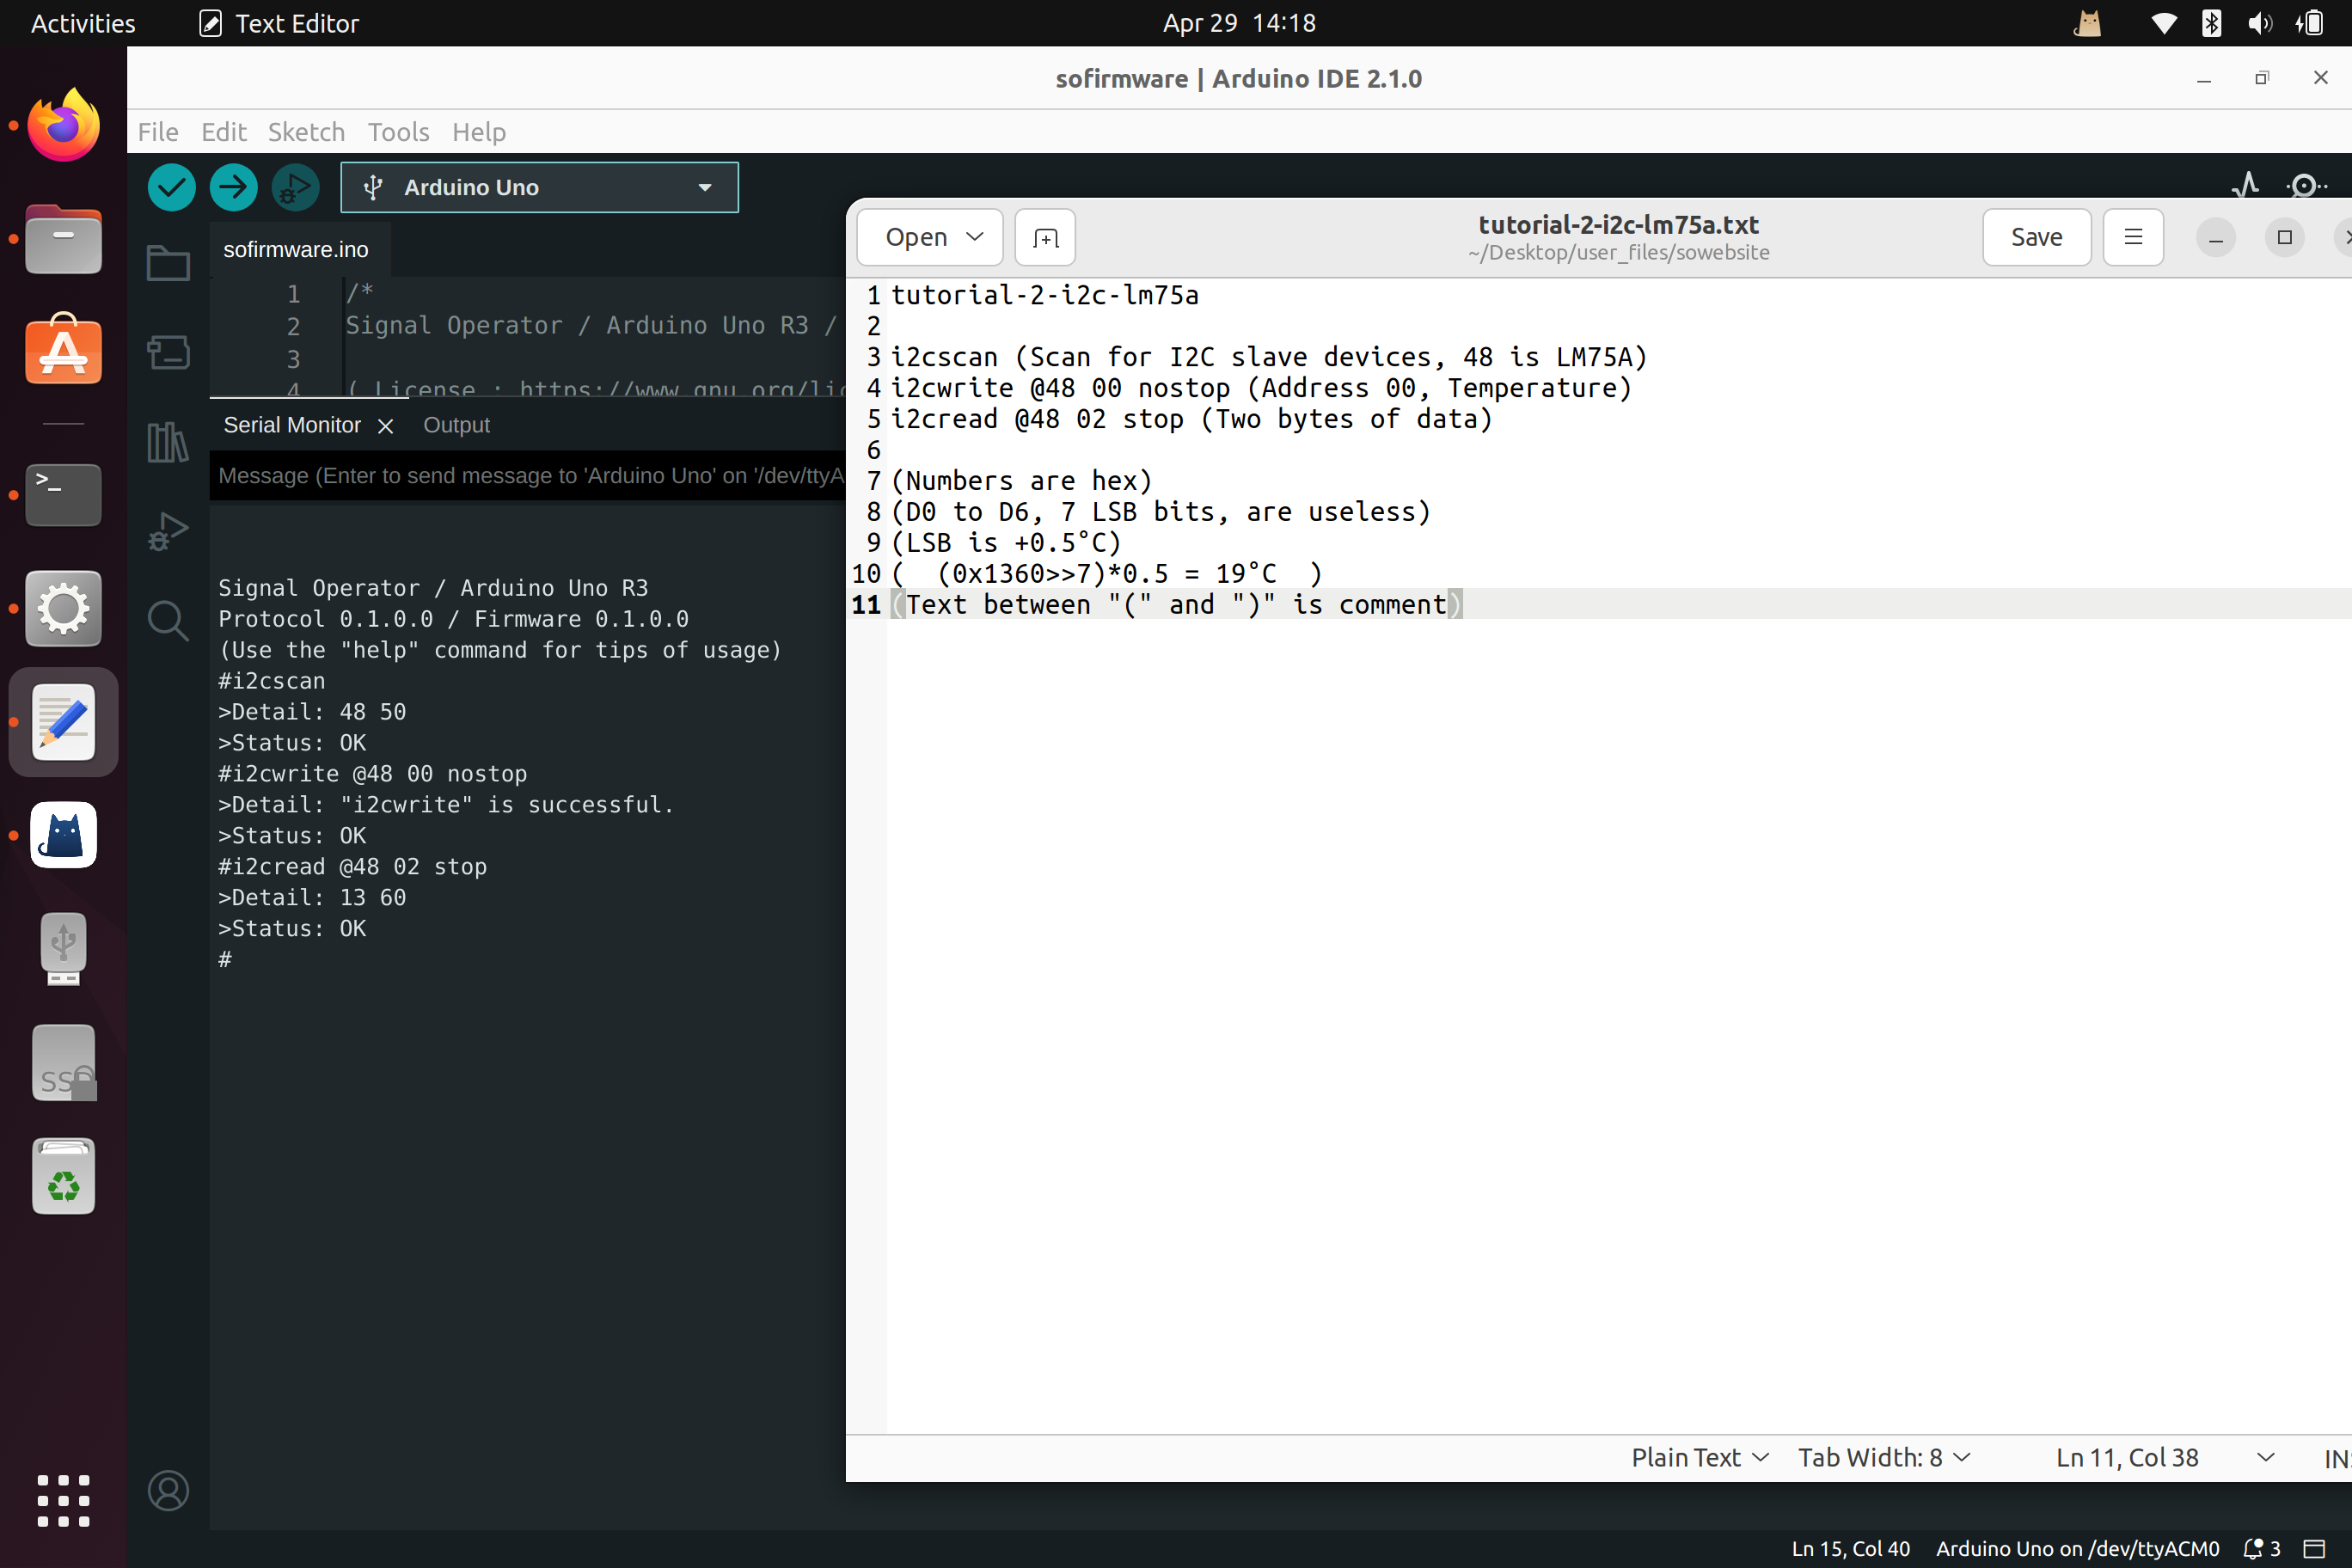This screenshot has height=1568, width=2352.
Task: Open the Sketchbook folder sidebar icon
Action: pyautogui.click(x=168, y=264)
